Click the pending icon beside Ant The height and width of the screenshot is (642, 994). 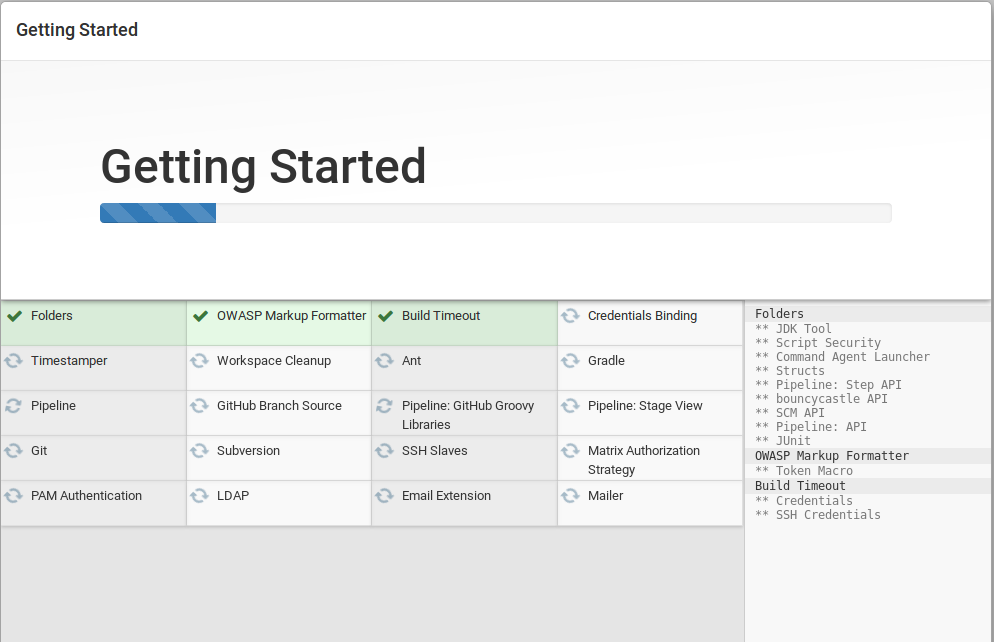click(385, 361)
